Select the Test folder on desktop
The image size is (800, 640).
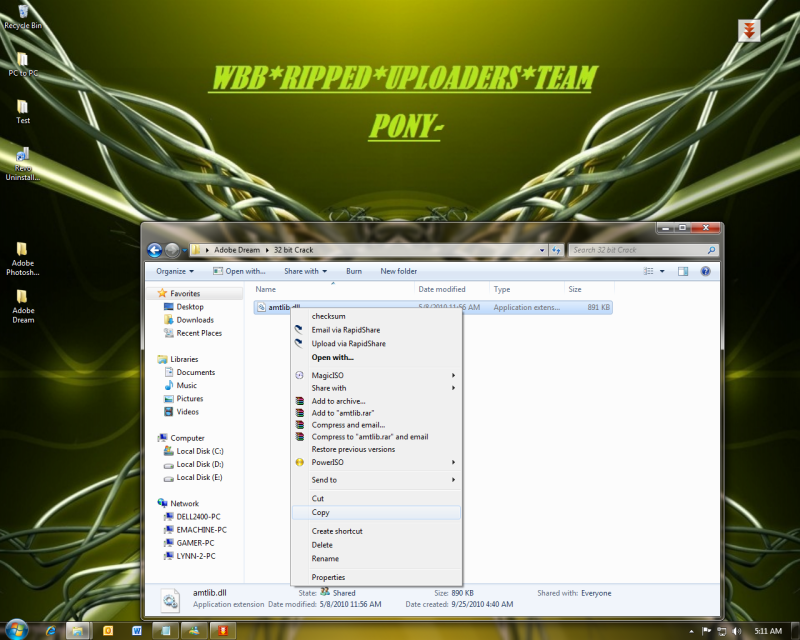[23, 112]
